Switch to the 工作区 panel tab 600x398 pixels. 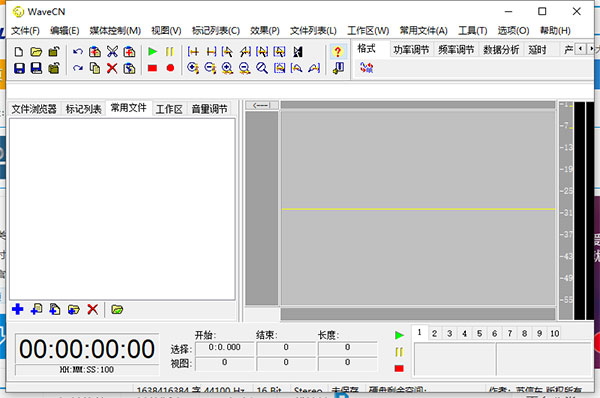click(169, 109)
